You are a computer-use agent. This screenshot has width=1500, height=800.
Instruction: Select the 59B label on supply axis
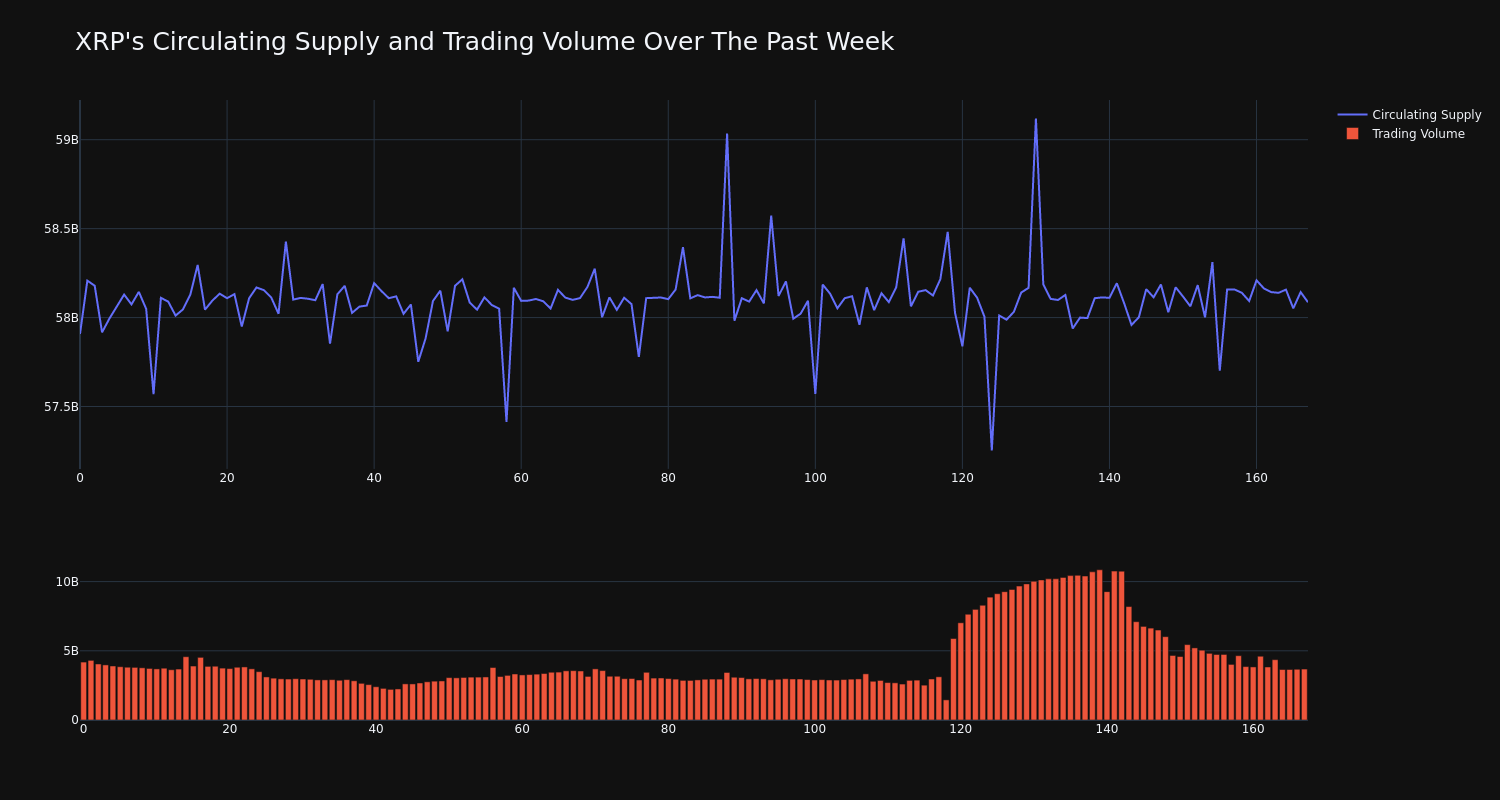(67, 140)
